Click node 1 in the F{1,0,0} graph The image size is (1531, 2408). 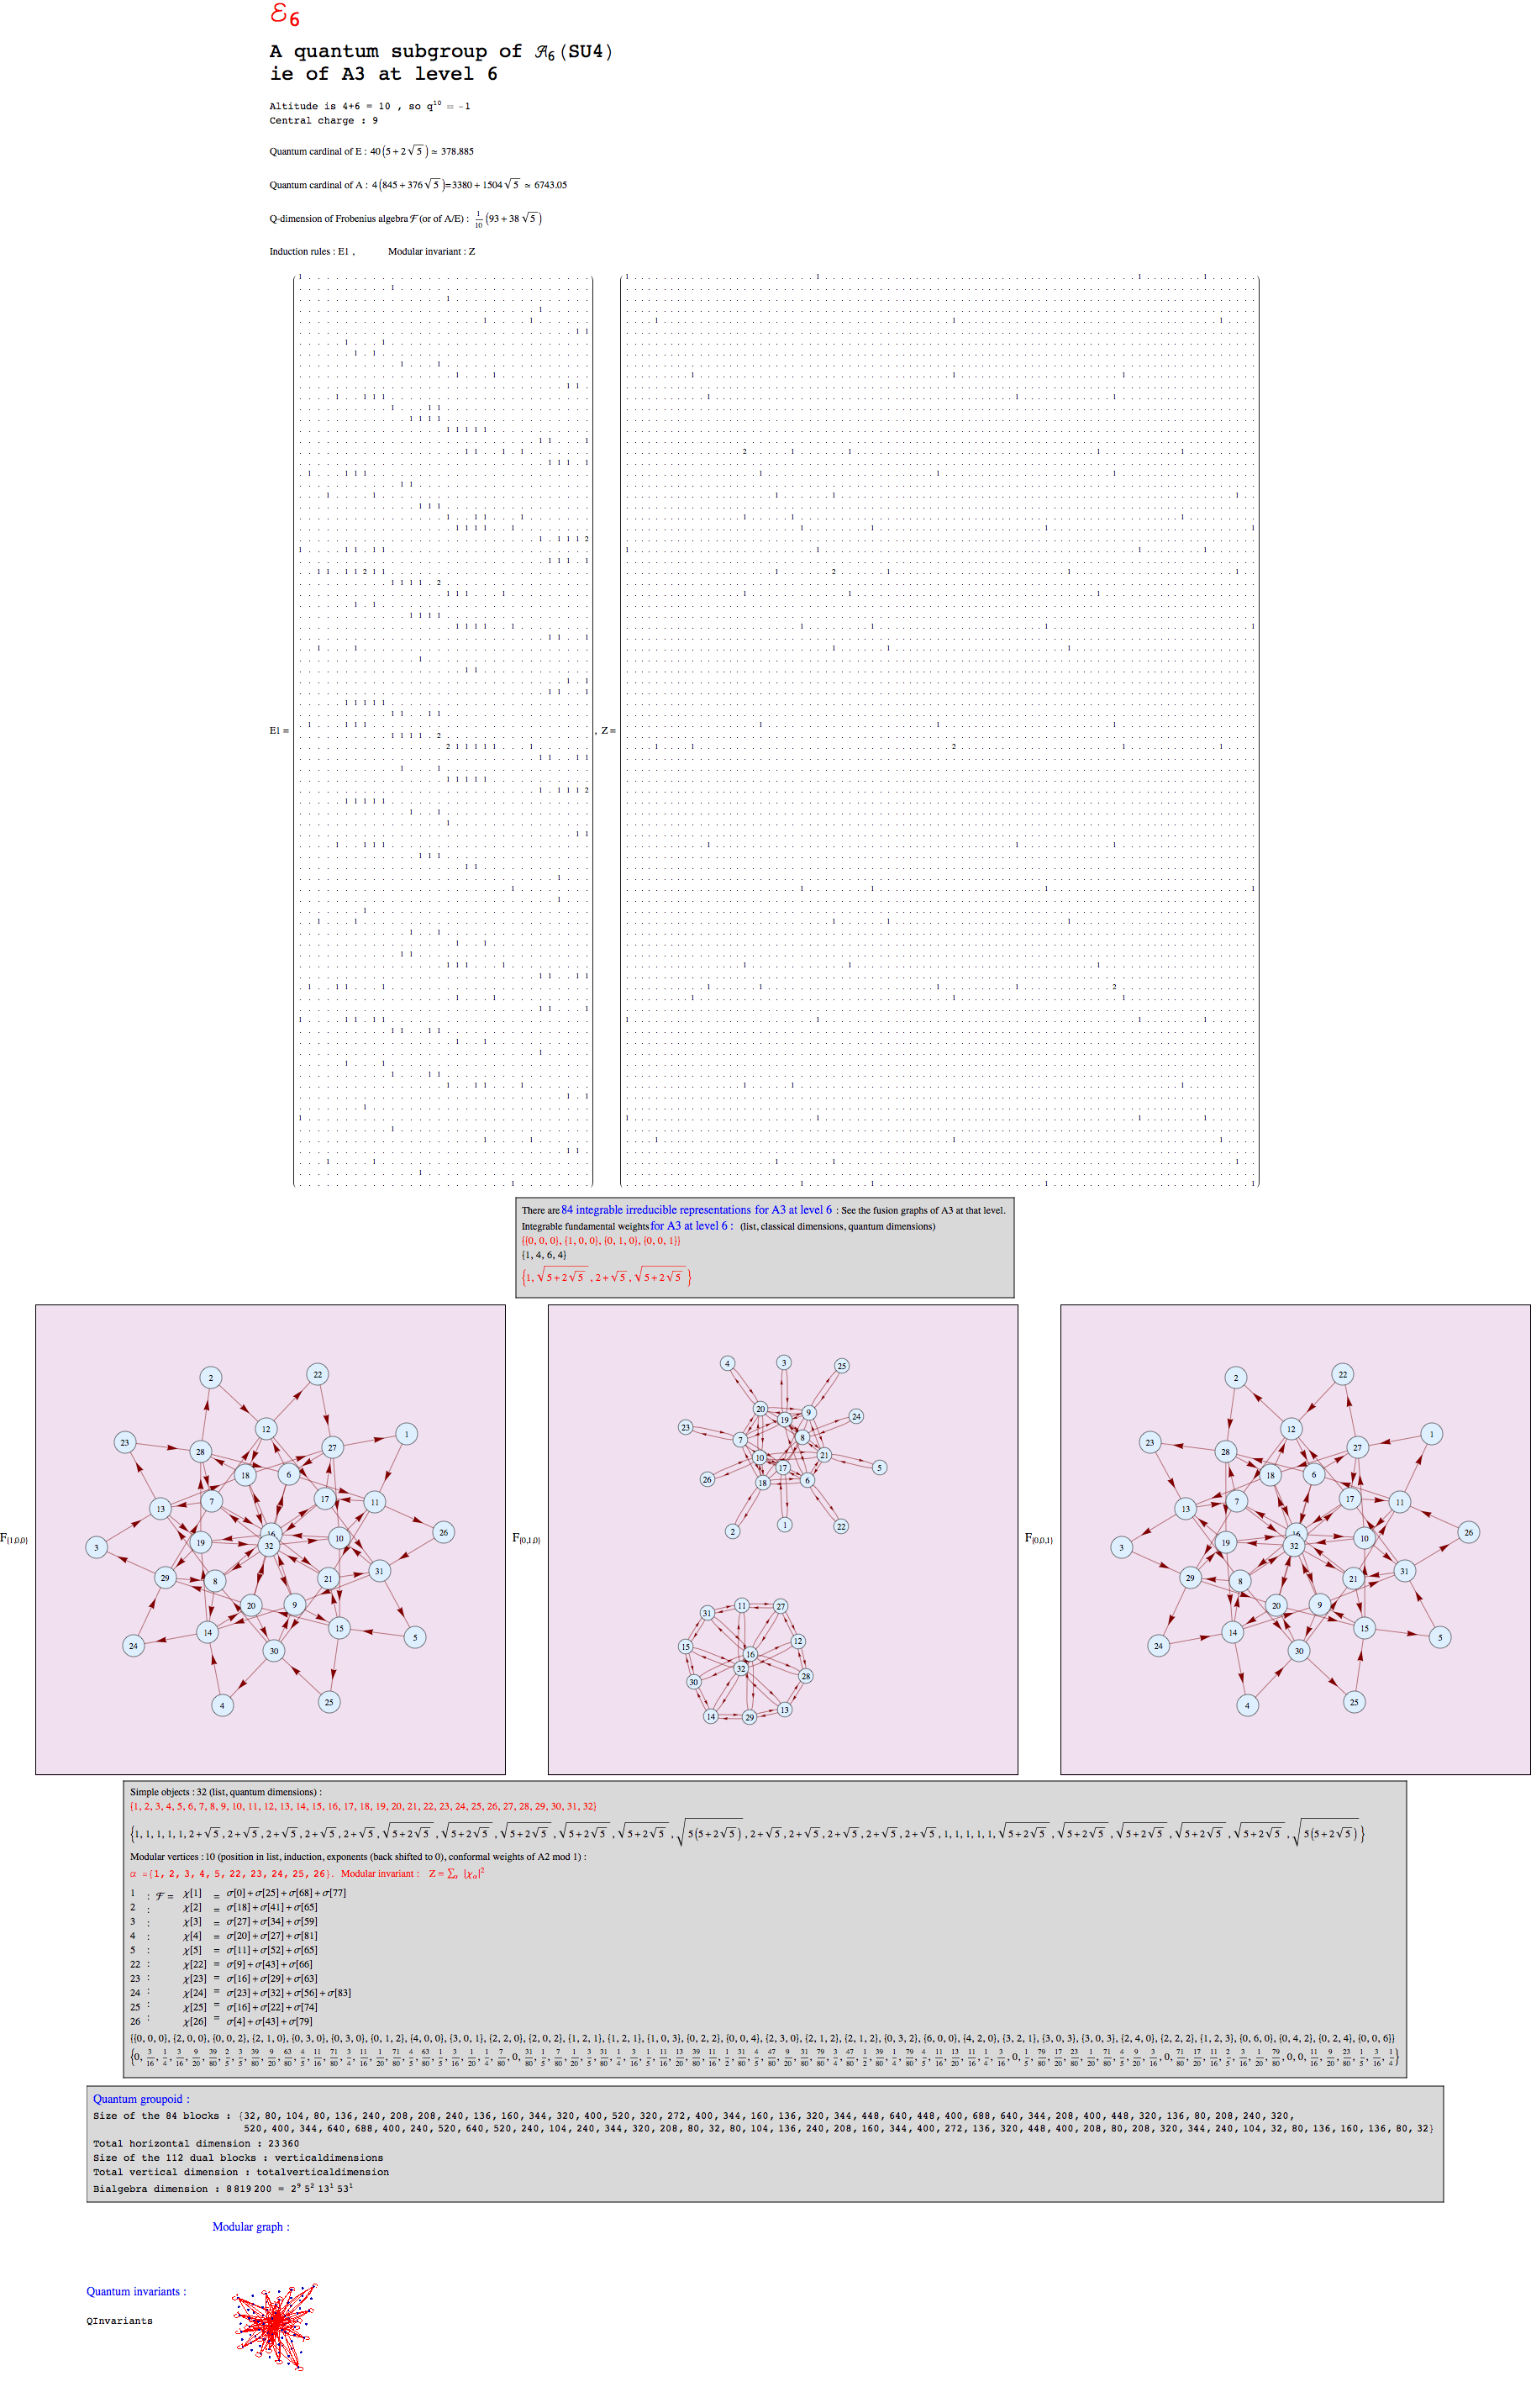coord(406,1434)
